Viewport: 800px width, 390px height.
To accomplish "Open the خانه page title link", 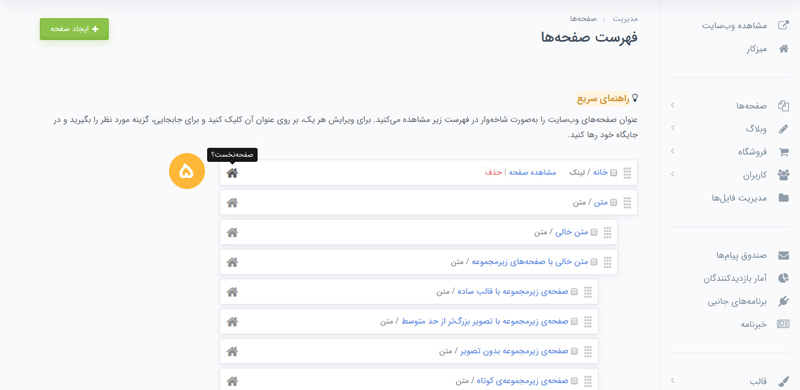I will pos(601,173).
